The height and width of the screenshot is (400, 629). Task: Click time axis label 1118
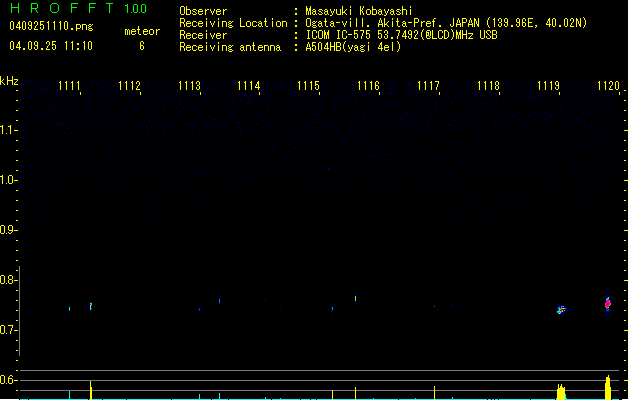(x=488, y=86)
